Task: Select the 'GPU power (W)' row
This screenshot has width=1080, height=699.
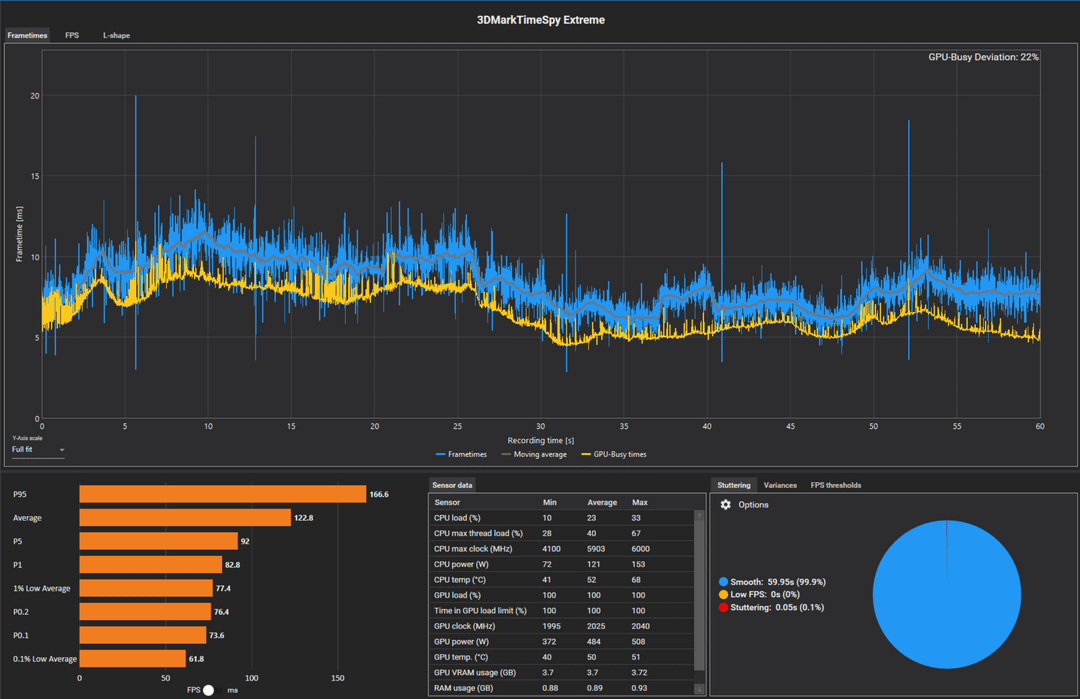Action: pos(562,642)
